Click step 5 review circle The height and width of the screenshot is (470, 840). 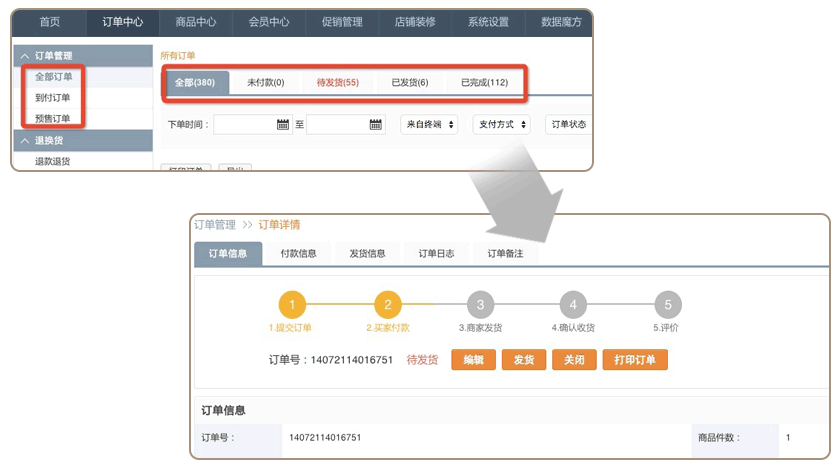(x=667, y=305)
